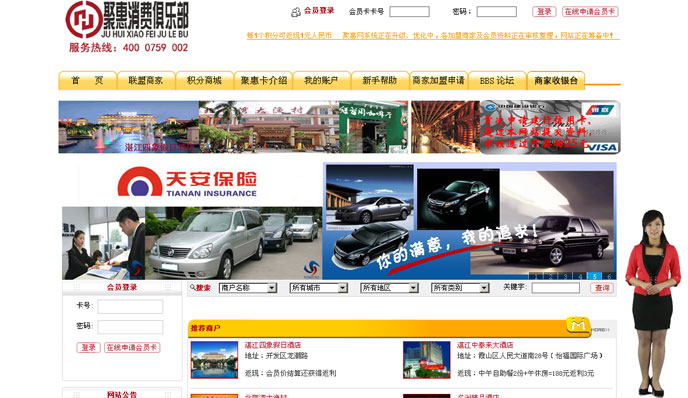
Task: Click the yellow M icon beside MORE
Action: coord(578,325)
